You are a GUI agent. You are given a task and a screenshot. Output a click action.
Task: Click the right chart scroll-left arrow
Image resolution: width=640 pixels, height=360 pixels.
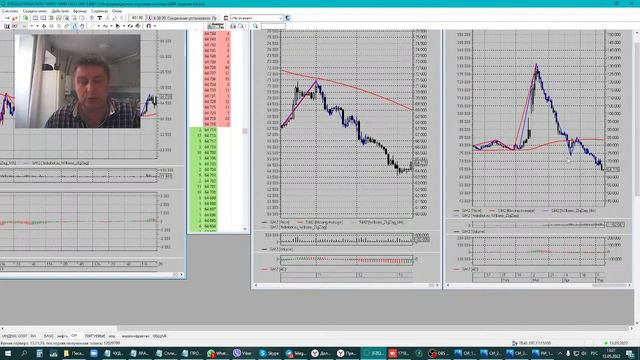coord(448,285)
